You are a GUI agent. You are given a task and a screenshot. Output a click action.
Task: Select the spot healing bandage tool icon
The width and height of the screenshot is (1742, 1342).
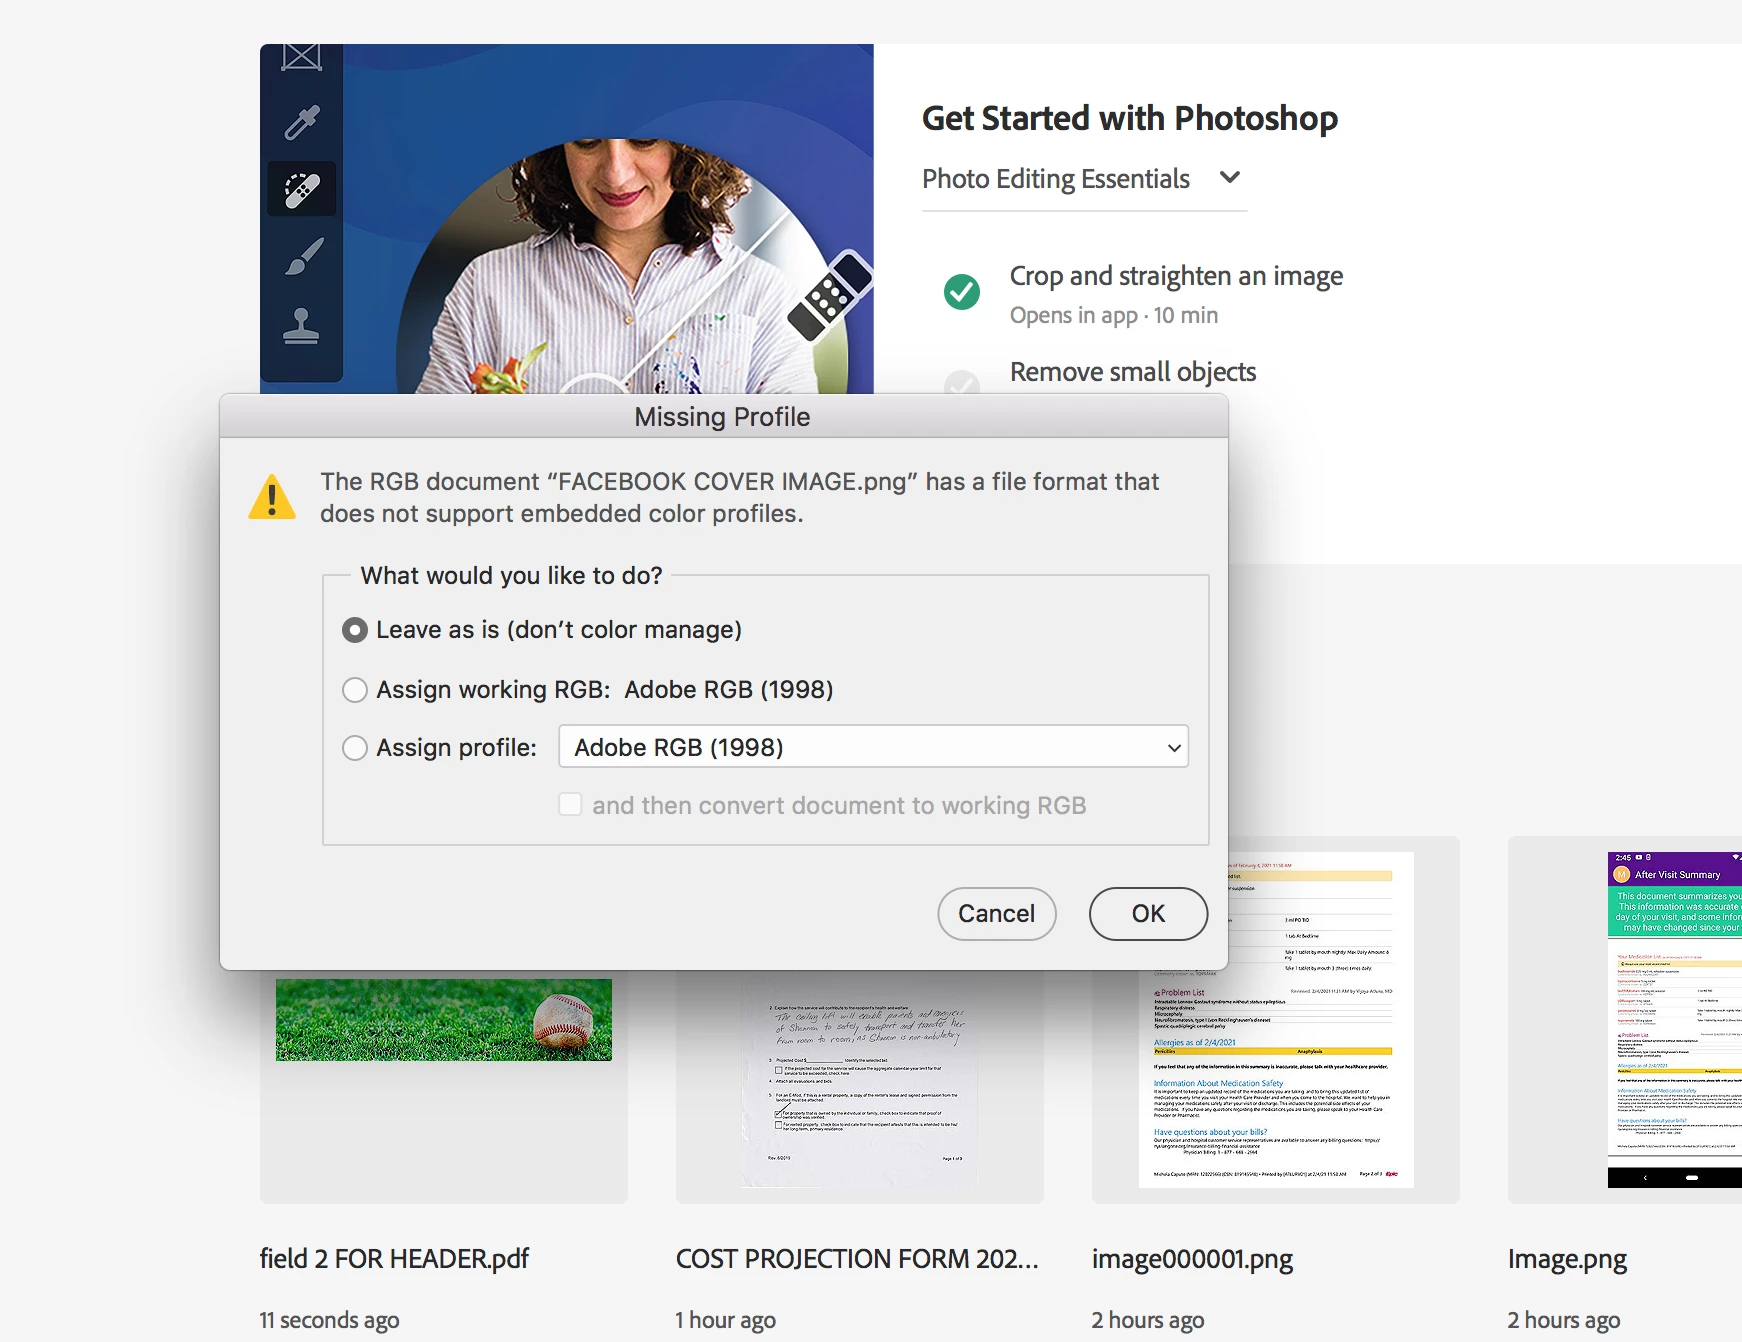pos(302,189)
